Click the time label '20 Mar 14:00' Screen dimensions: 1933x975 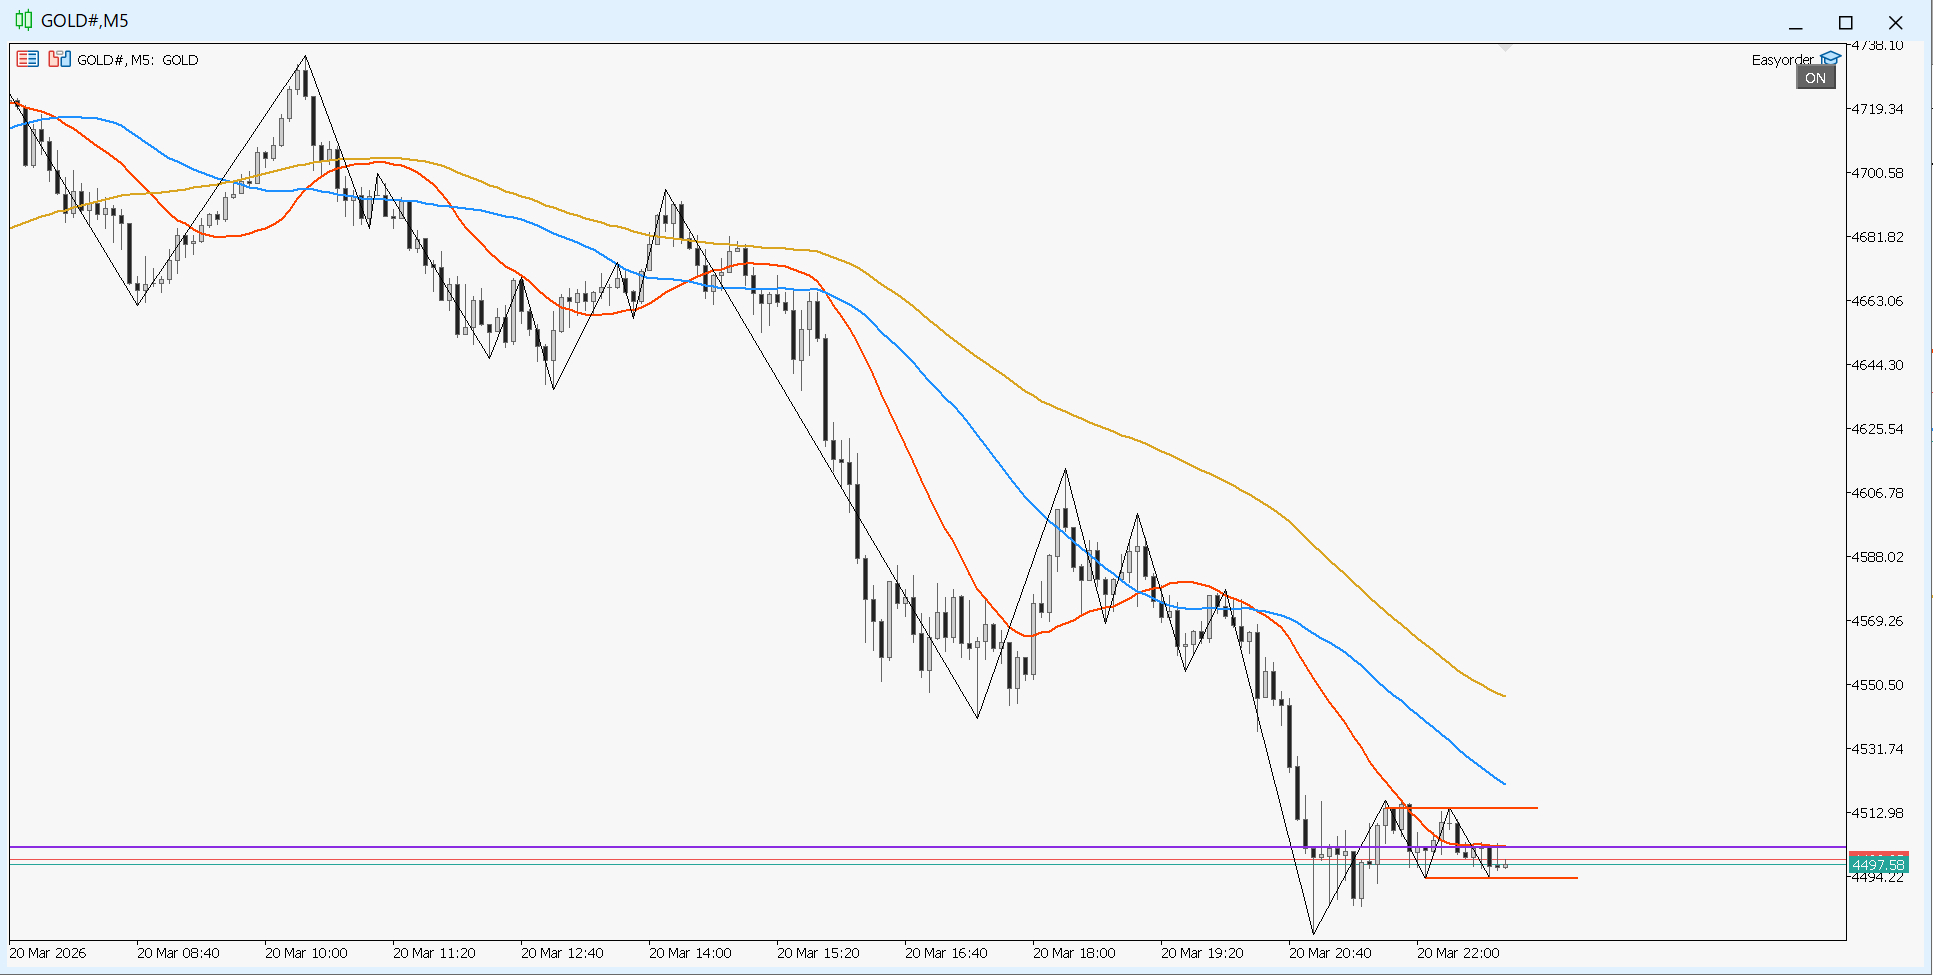[690, 953]
